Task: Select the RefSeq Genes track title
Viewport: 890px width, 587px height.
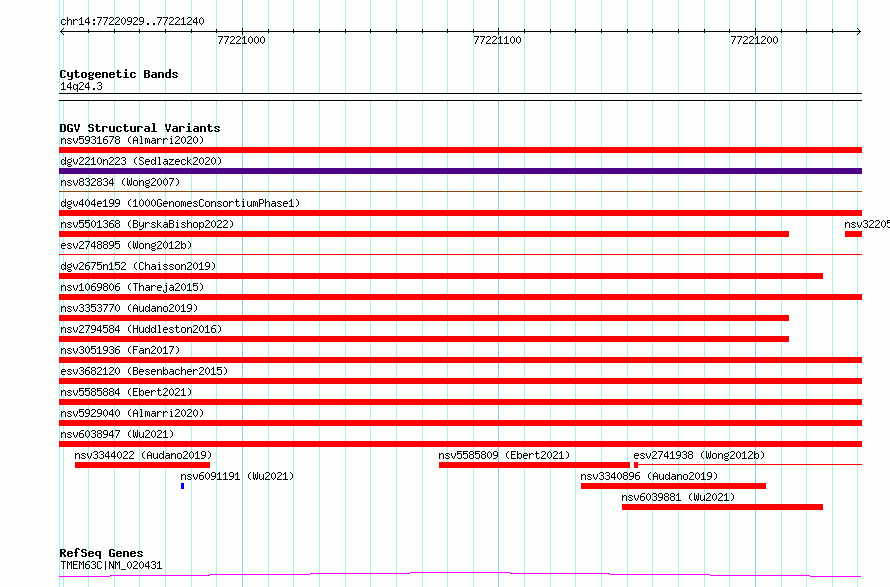Action: click(101, 553)
